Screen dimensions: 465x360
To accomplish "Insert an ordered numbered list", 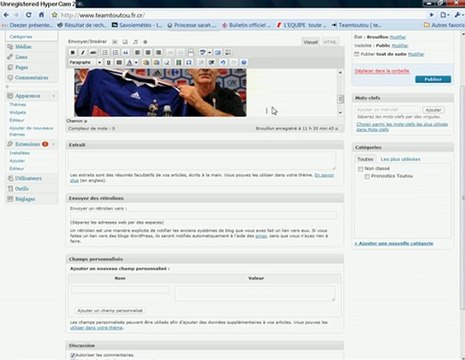I will tap(115, 52).
